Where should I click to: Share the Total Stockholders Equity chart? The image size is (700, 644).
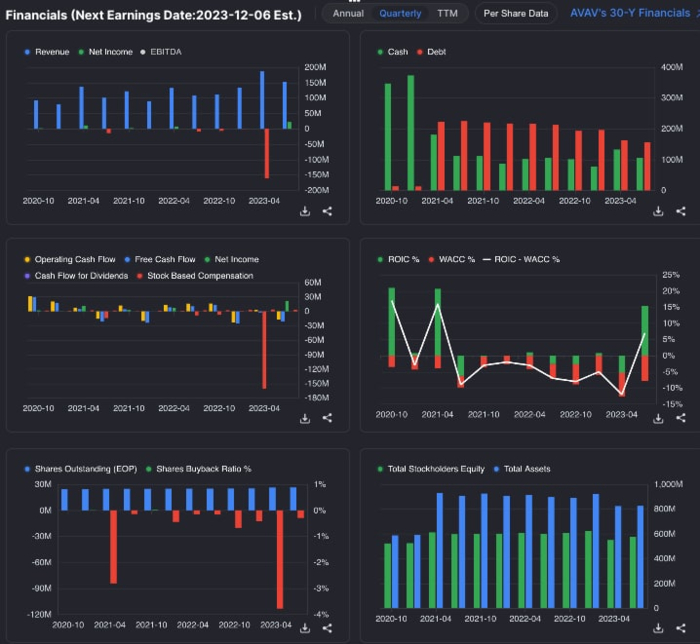(681, 628)
